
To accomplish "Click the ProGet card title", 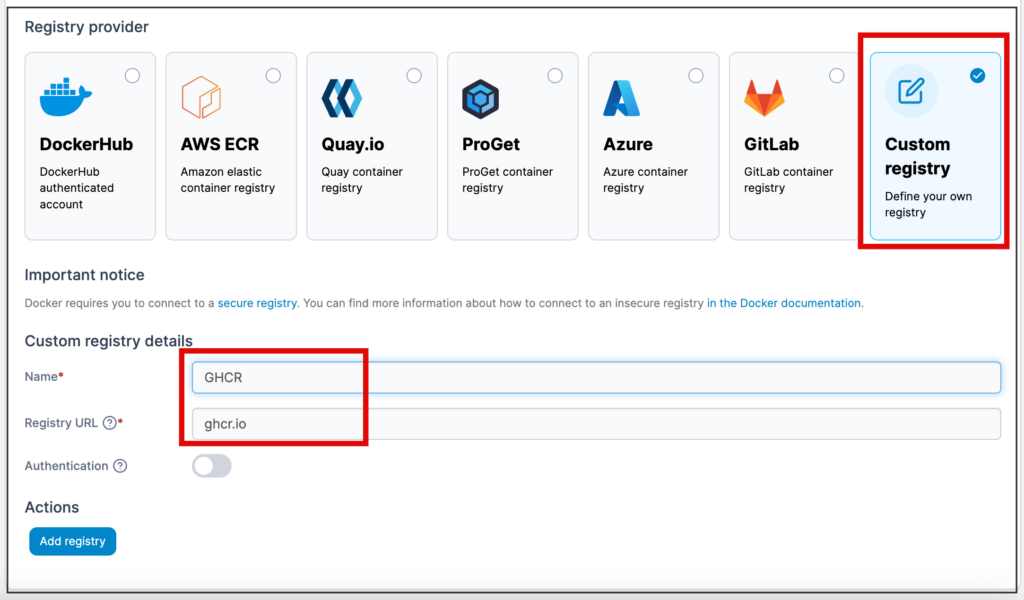I will click(x=491, y=144).
